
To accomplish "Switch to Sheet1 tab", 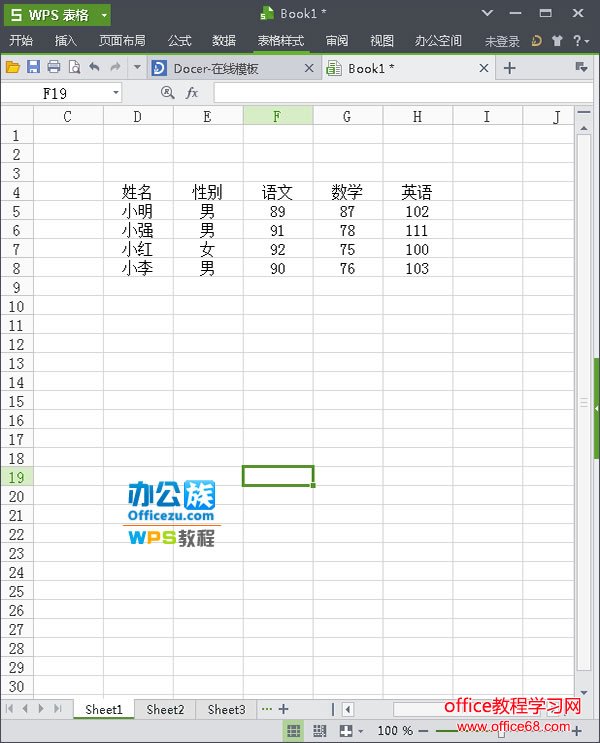I will (x=104, y=709).
